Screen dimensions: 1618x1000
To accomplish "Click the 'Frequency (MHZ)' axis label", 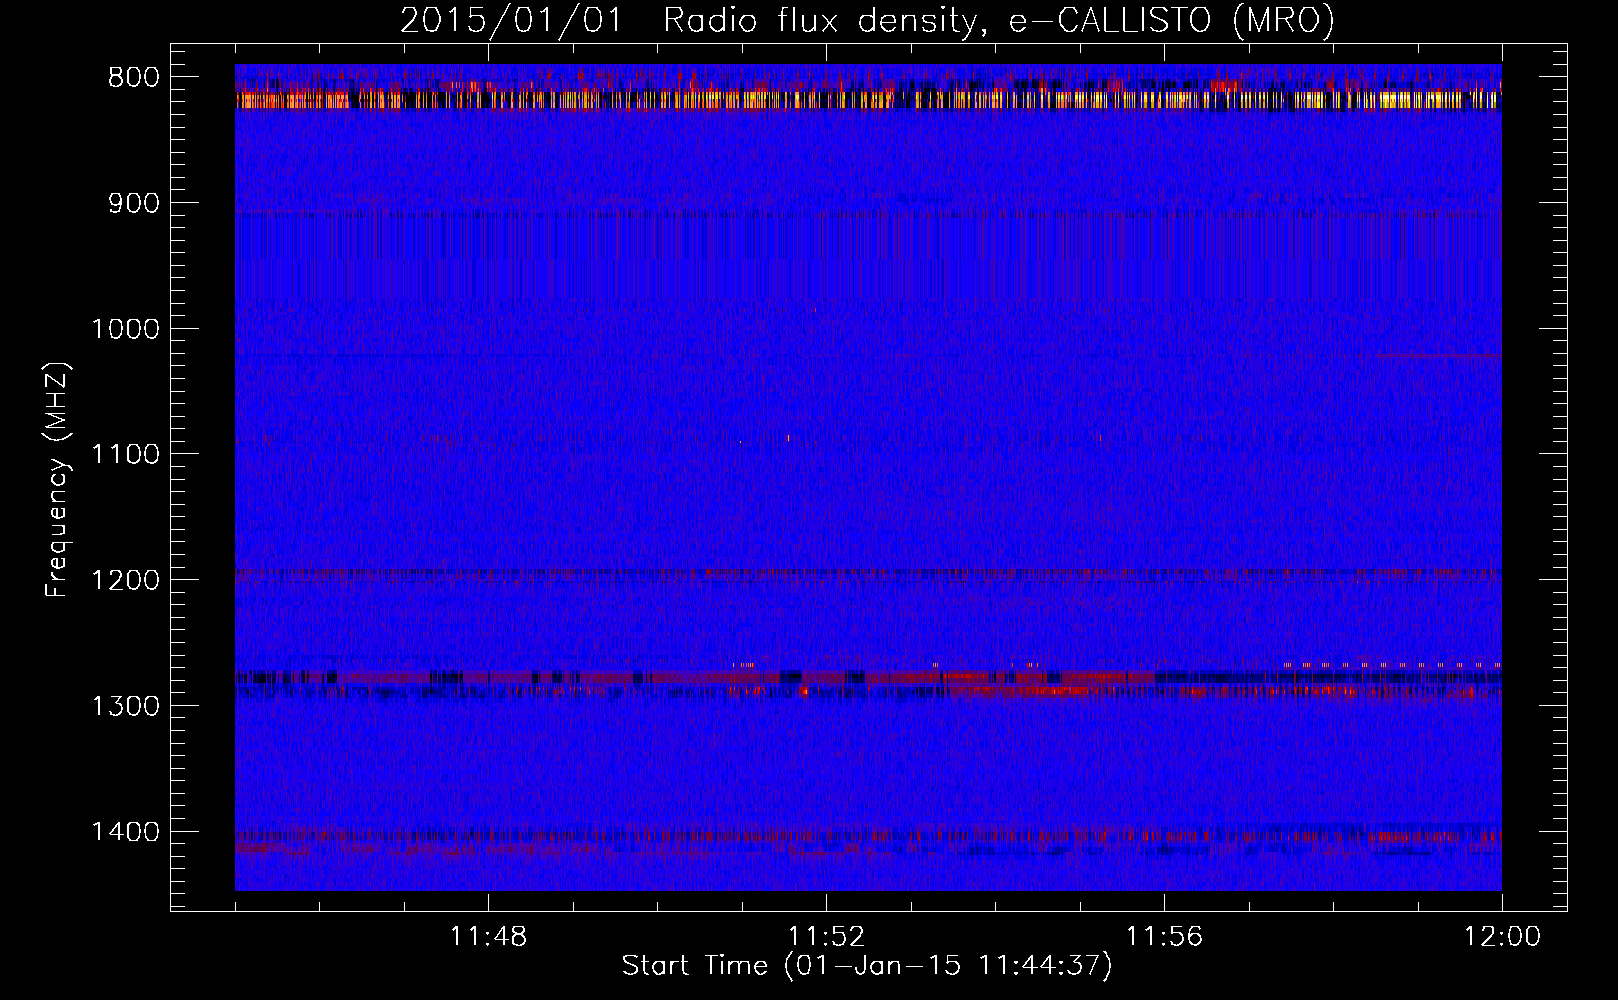I will click(57, 479).
